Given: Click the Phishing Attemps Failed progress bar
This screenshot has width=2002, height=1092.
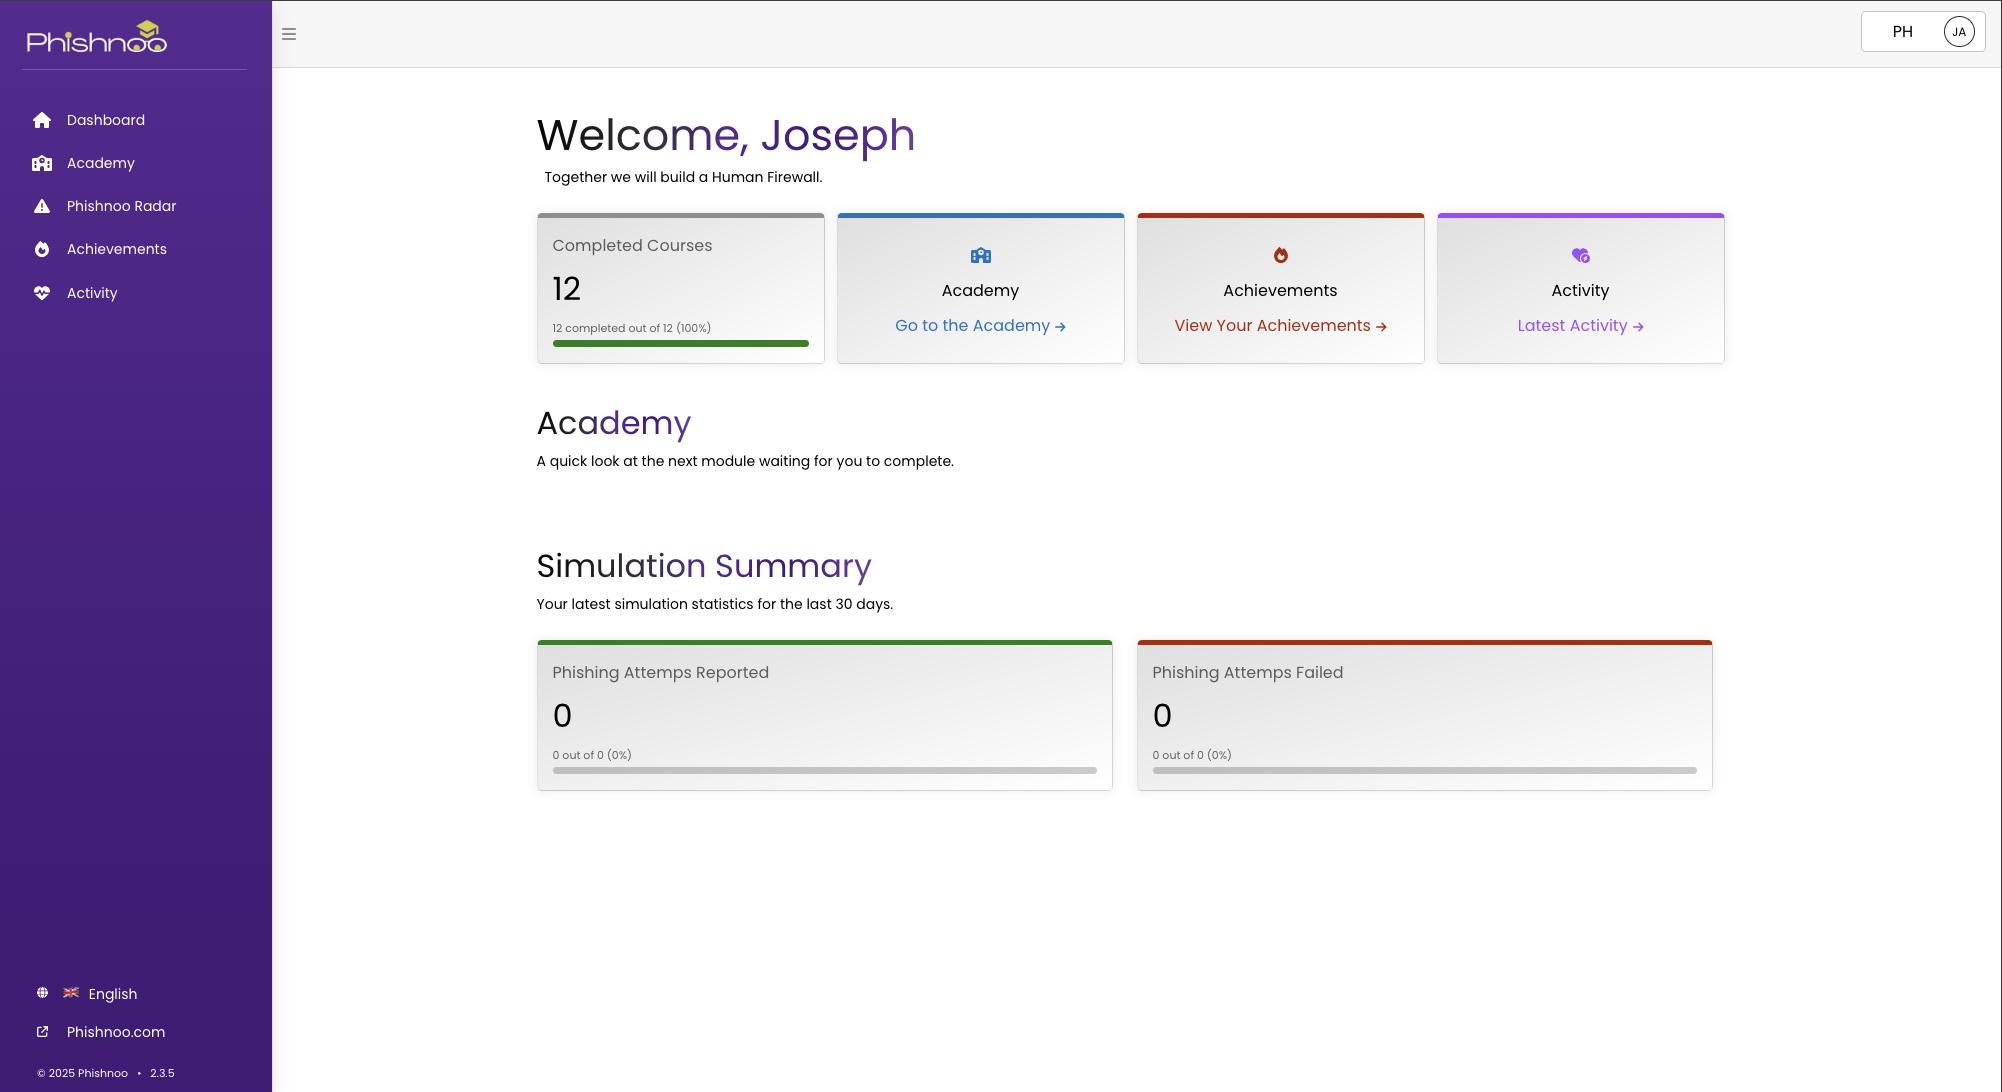Looking at the screenshot, I should coord(1425,771).
